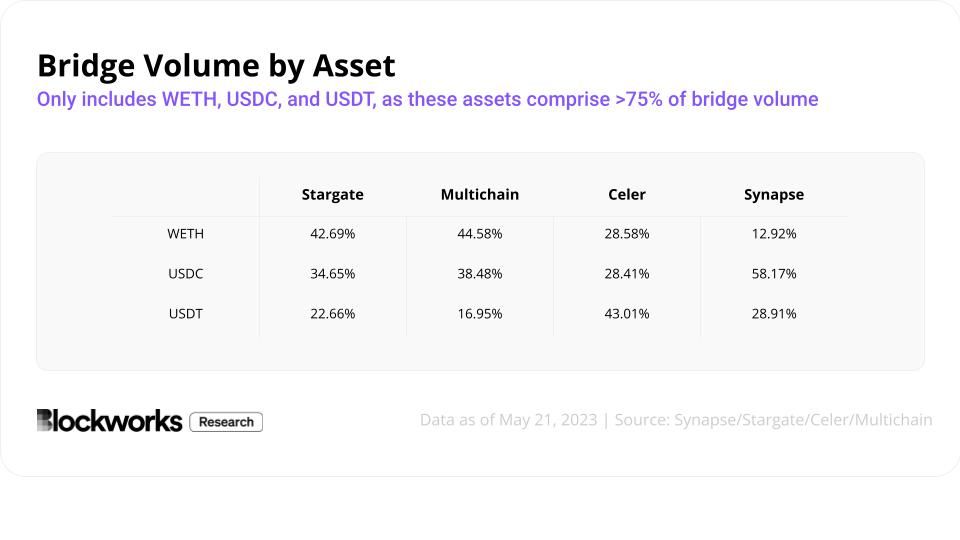The width and height of the screenshot is (960, 540).
Task: Click the WETH row label
Action: click(x=185, y=234)
